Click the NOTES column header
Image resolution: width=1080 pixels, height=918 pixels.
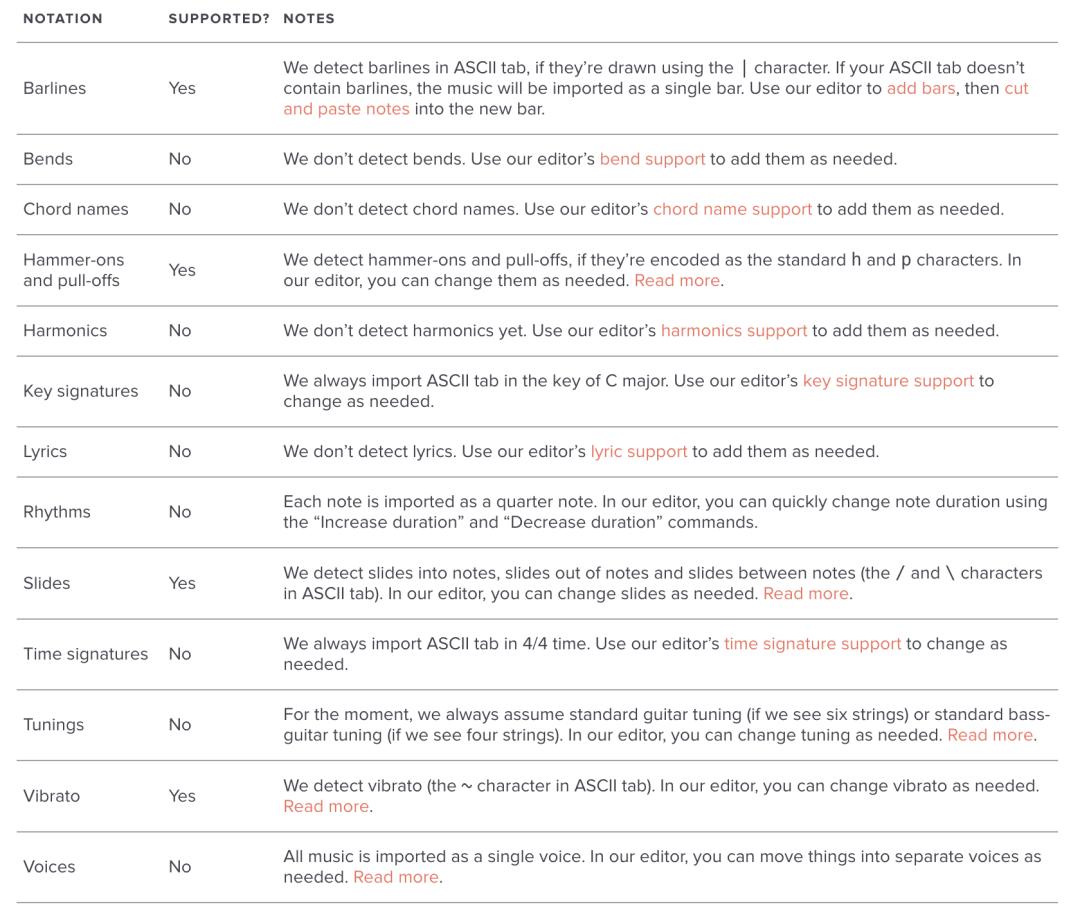coord(309,19)
